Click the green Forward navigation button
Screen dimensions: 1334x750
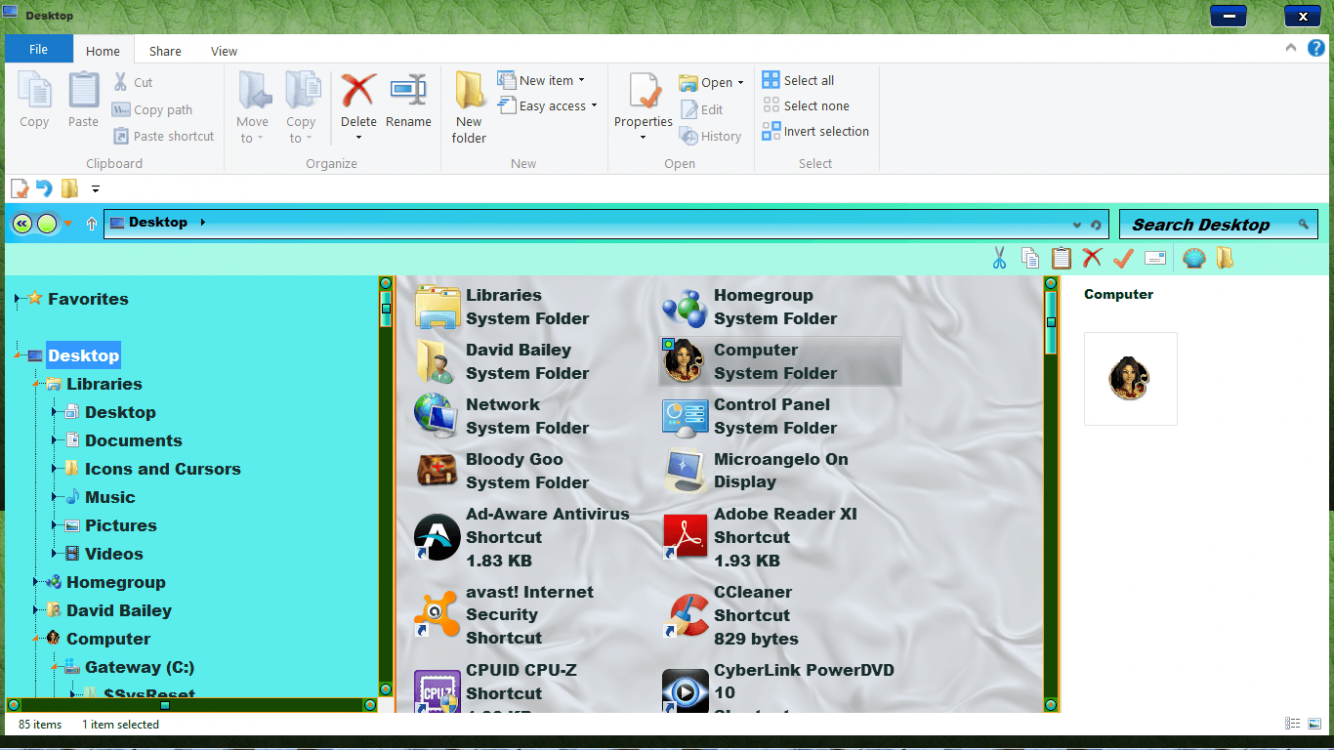click(47, 224)
